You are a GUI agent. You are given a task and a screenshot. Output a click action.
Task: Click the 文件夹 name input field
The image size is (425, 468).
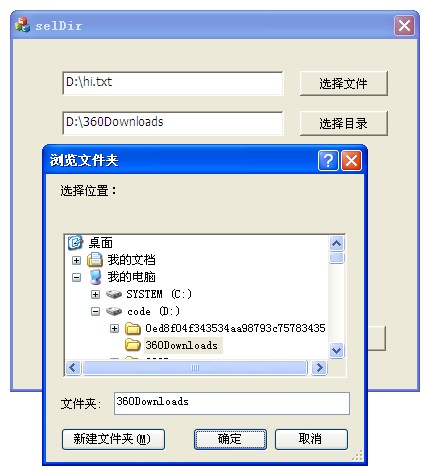232,403
